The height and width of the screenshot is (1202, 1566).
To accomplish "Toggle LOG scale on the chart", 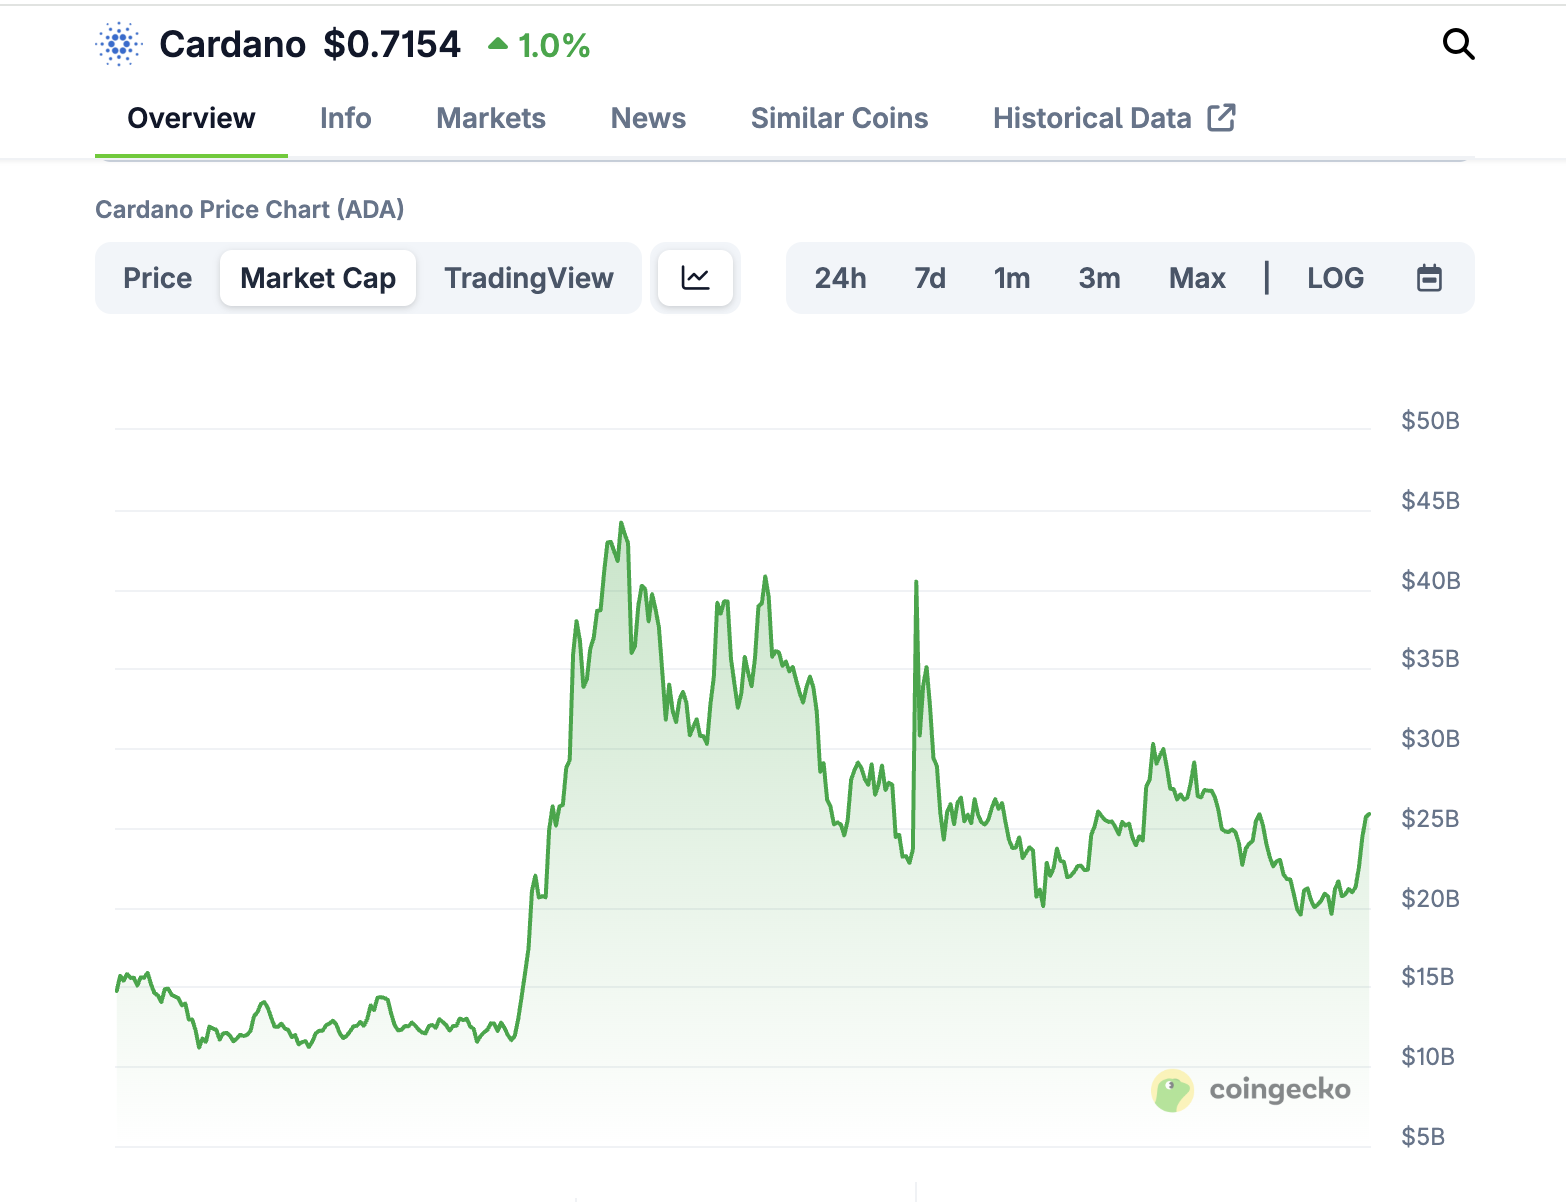I will point(1335,278).
